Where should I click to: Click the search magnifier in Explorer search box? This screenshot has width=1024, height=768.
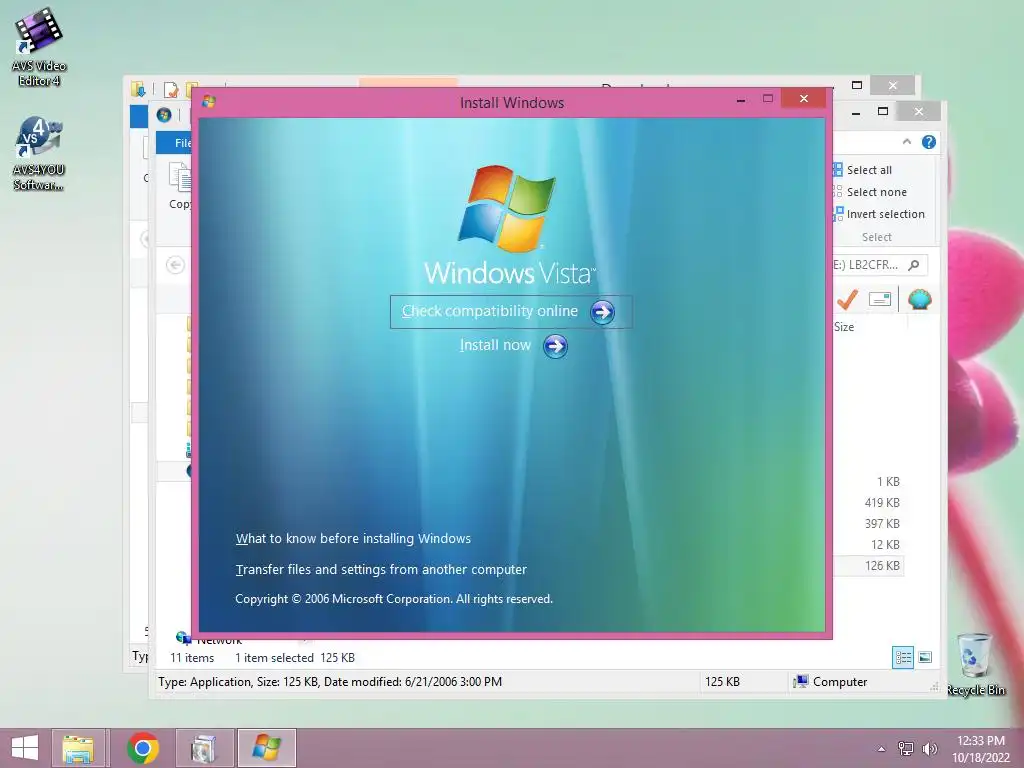914,265
